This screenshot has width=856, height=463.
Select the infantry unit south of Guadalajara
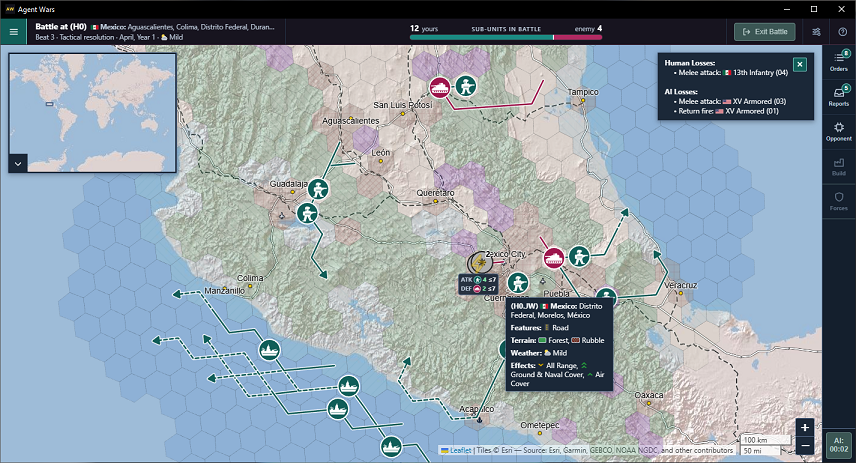[x=307, y=213]
